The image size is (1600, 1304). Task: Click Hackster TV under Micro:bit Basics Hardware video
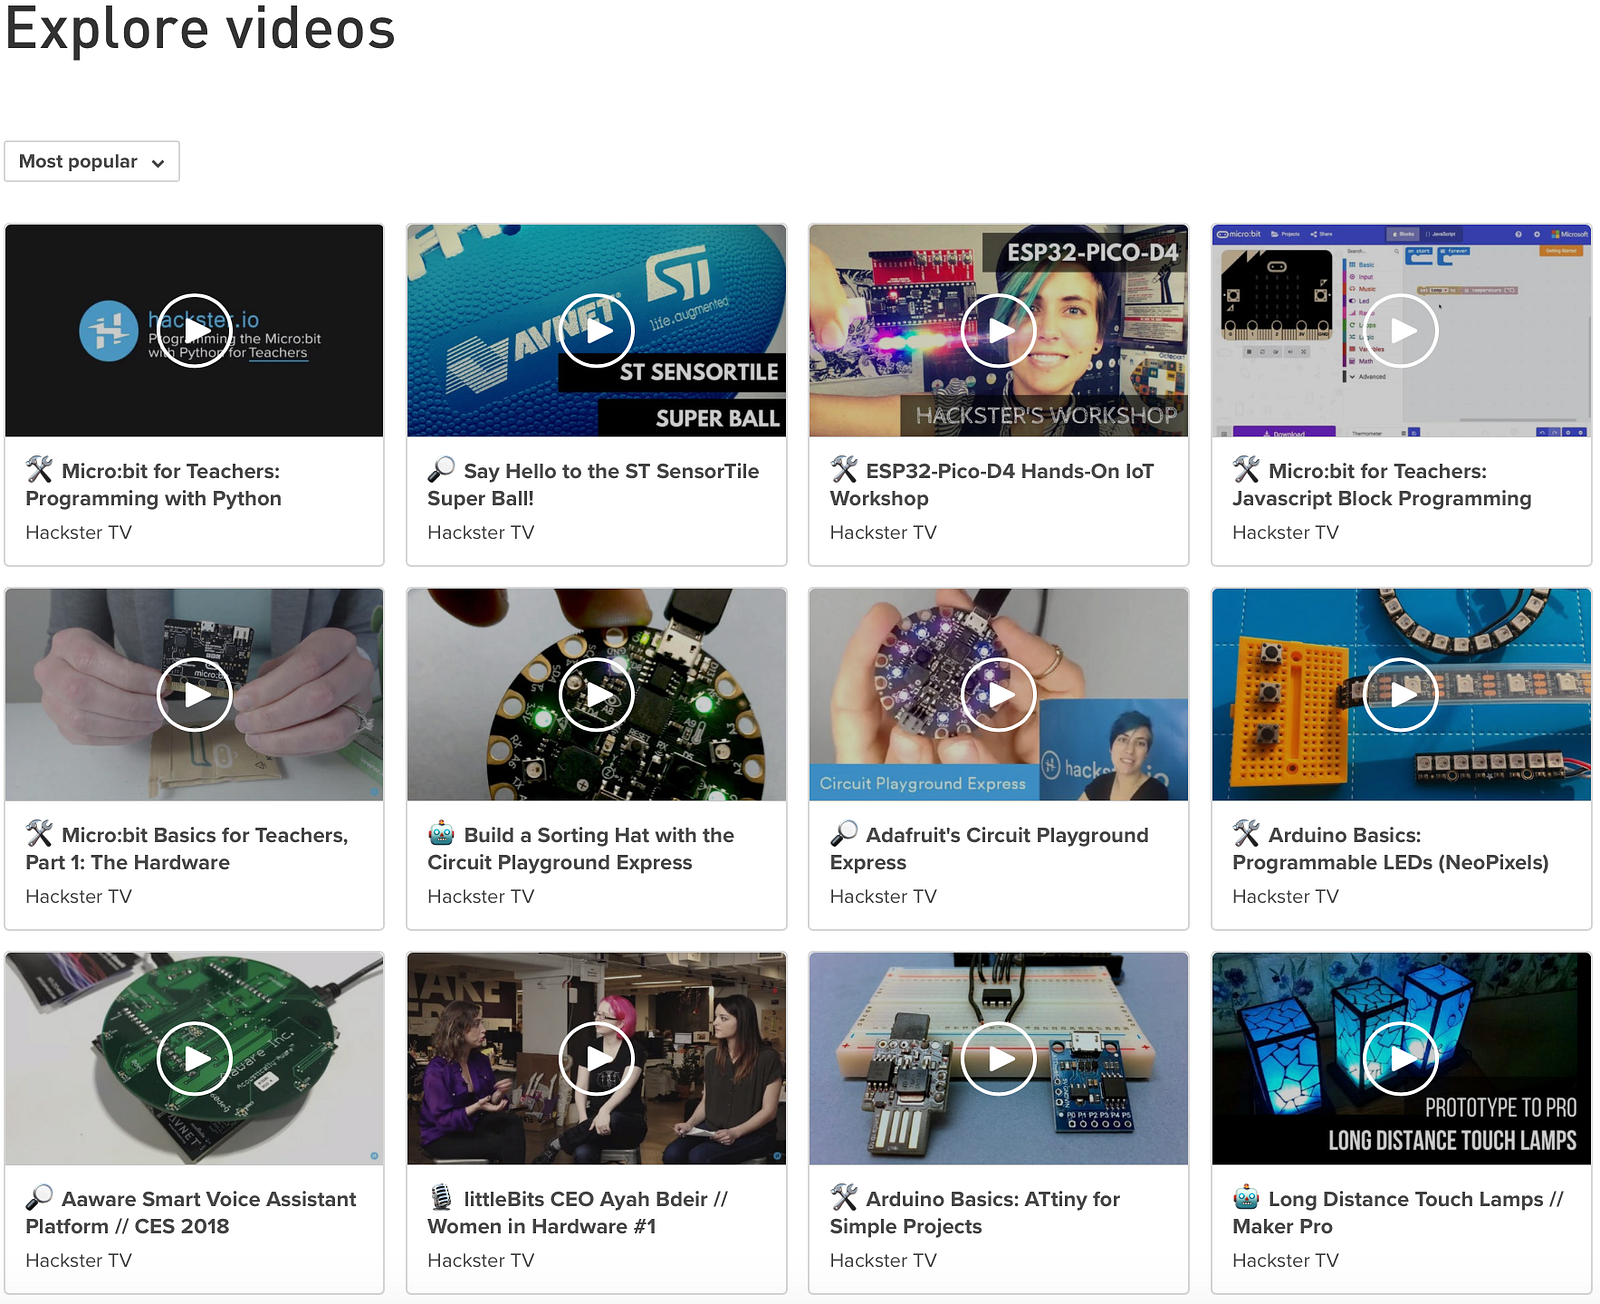pos(79,897)
